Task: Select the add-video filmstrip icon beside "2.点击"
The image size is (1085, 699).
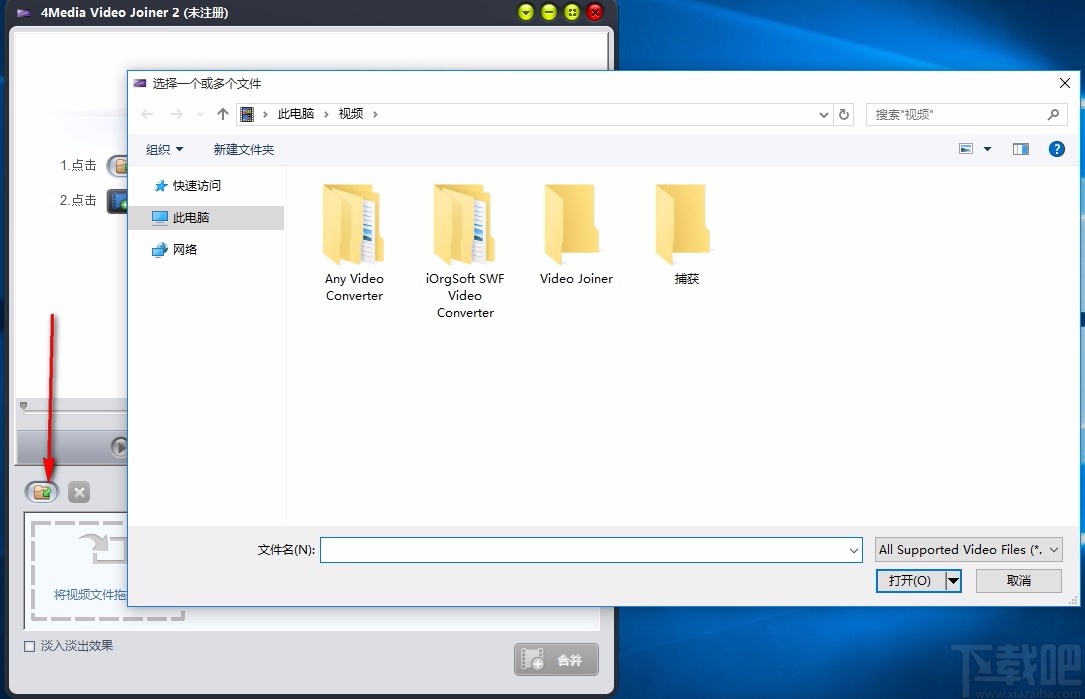Action: 120,200
